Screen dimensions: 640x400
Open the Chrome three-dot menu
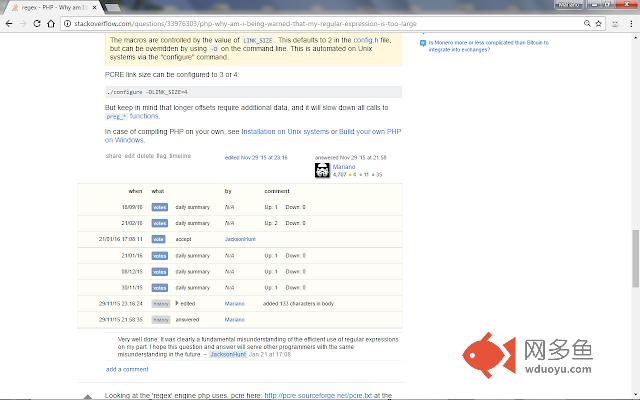[631, 24]
